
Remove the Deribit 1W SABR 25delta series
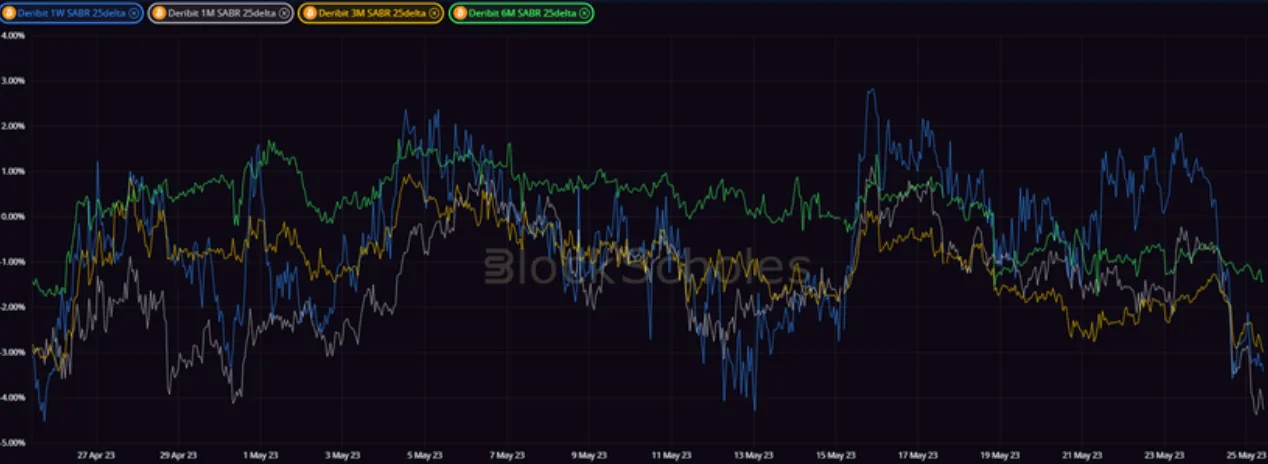click(x=133, y=13)
